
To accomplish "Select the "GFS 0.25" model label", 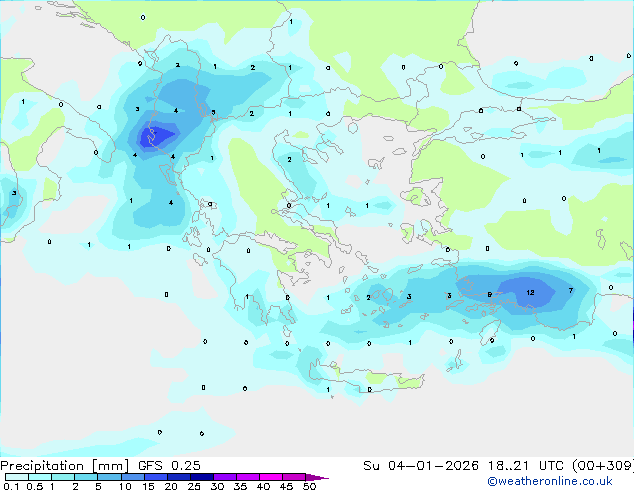I will [169, 466].
